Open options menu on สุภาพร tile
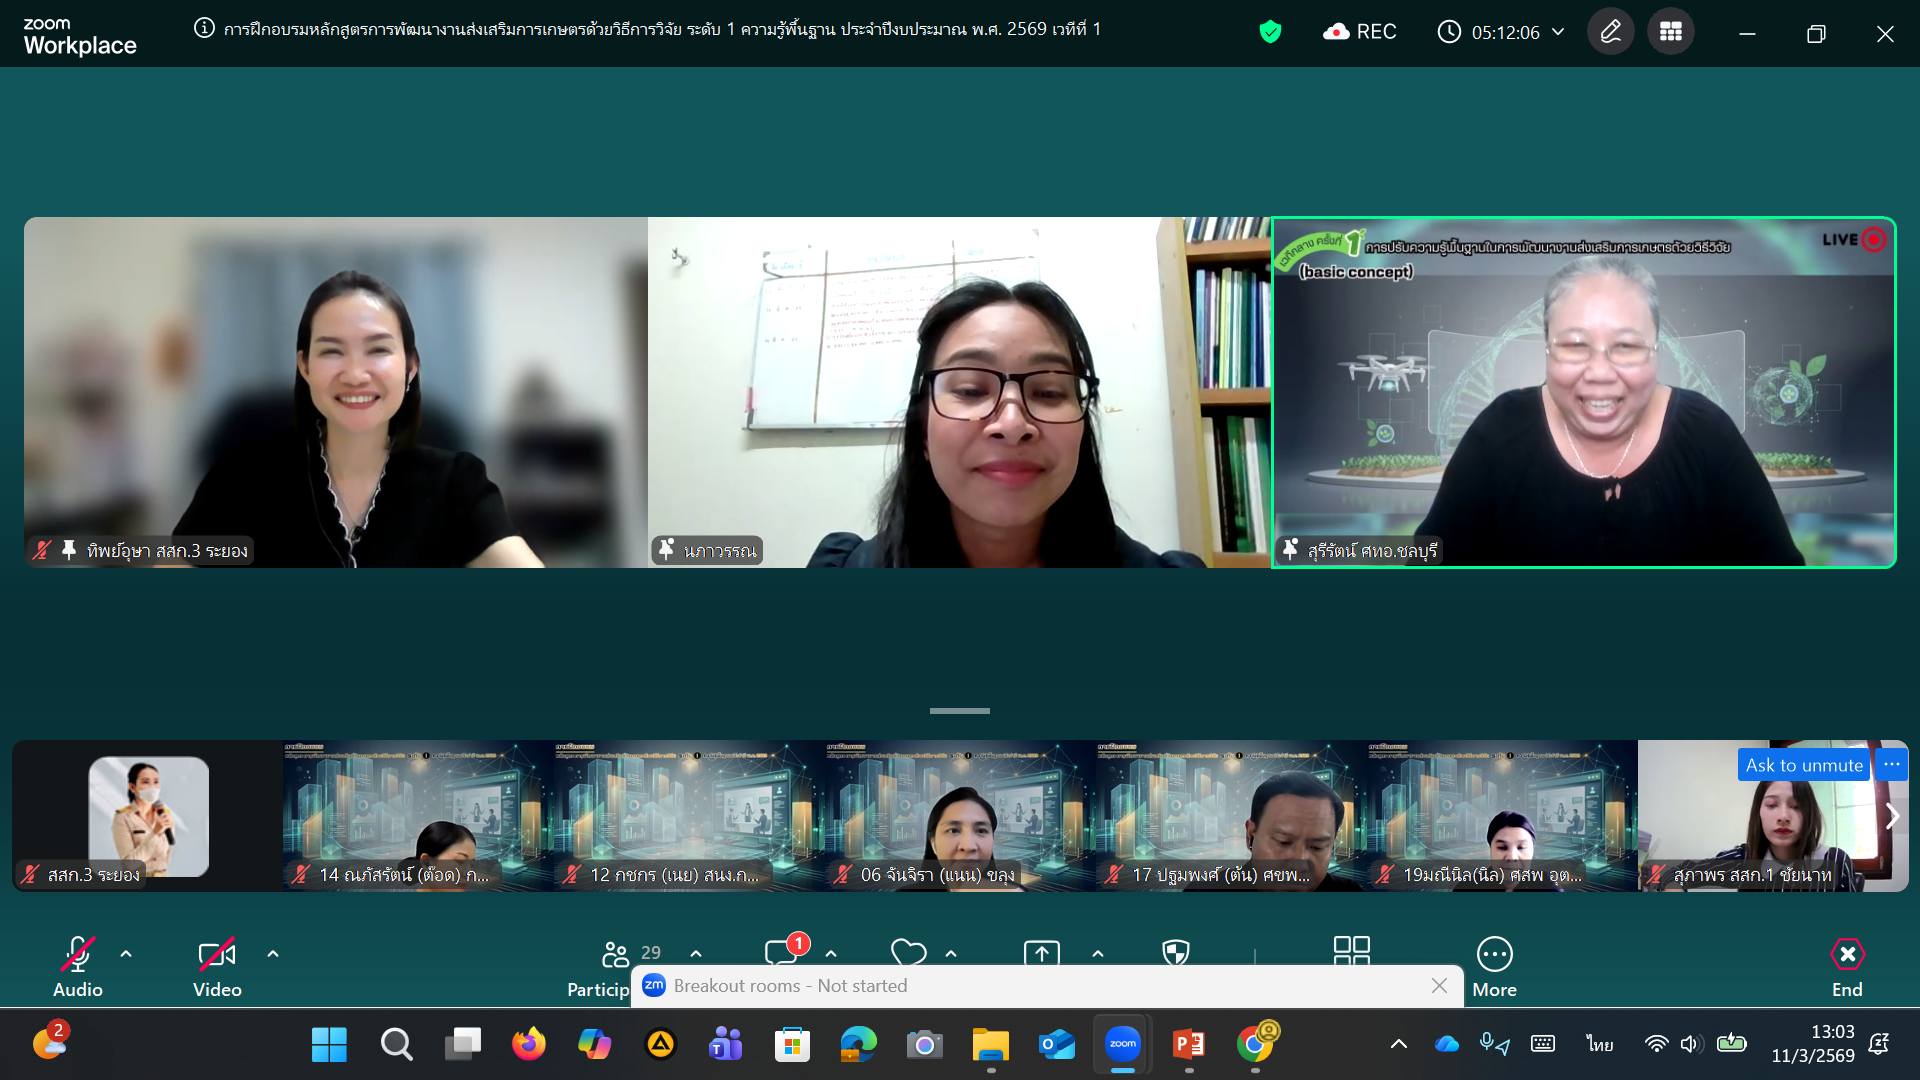The width and height of the screenshot is (1920, 1080). (1891, 765)
